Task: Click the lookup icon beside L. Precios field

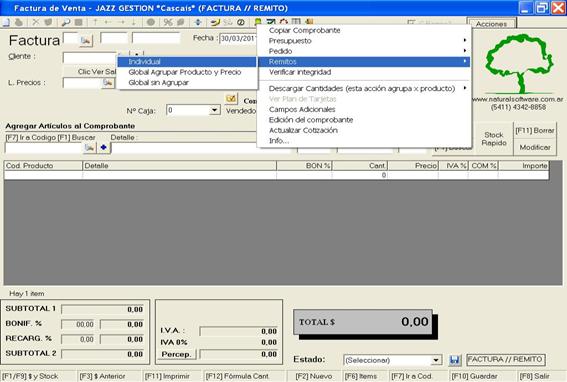Action: (x=108, y=83)
